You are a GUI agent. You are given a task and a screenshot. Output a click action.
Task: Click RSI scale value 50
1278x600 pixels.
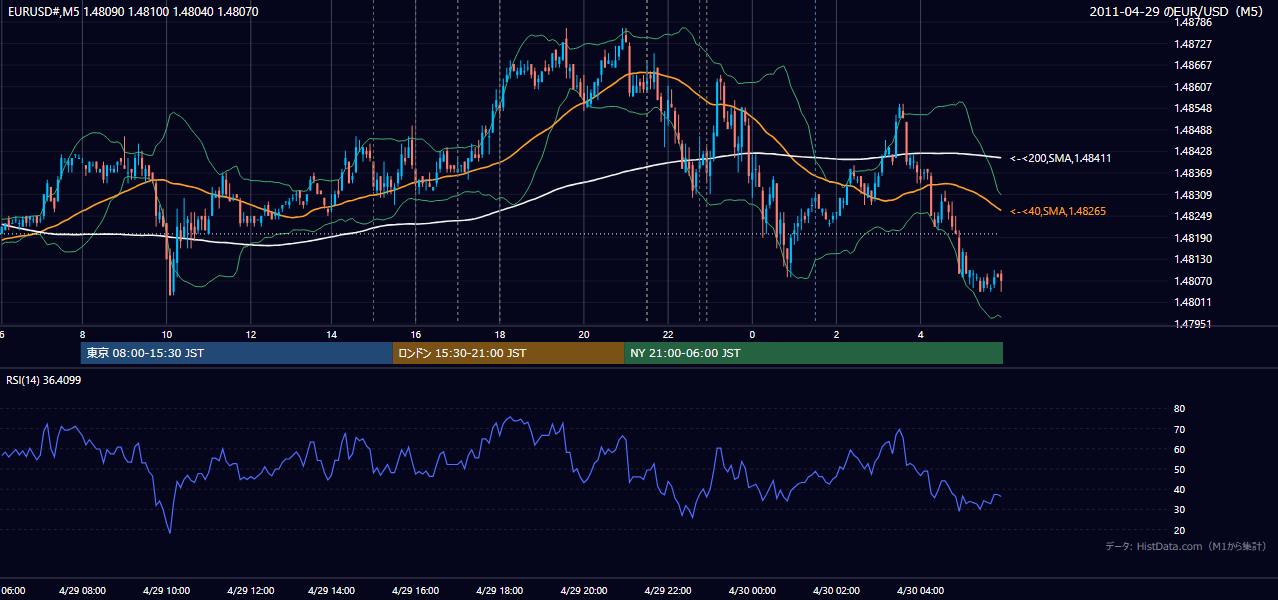tap(1179, 469)
